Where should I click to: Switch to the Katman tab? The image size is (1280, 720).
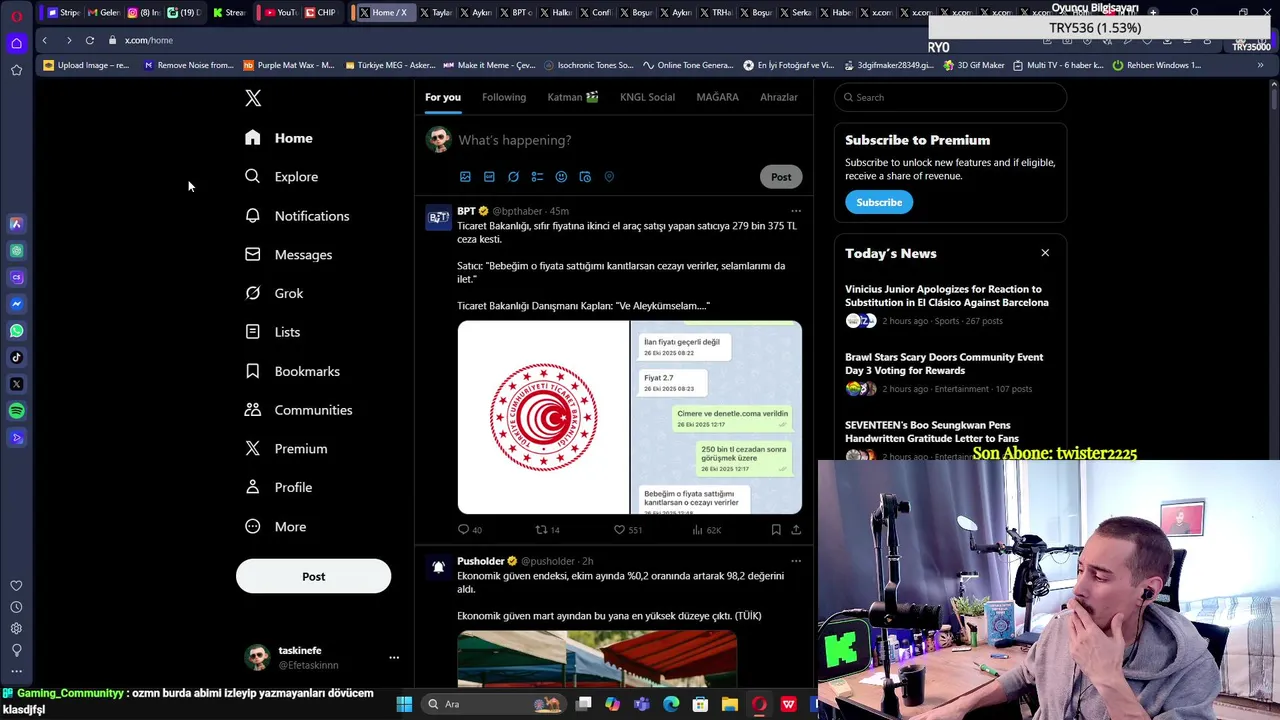tap(573, 97)
